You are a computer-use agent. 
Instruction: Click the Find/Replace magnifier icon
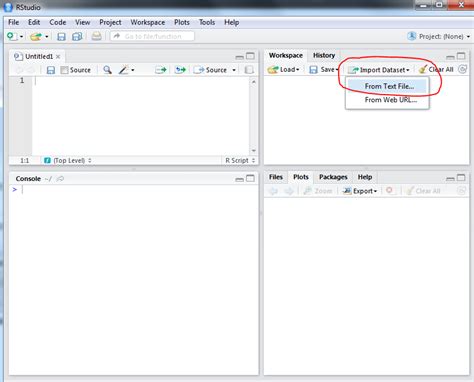107,70
